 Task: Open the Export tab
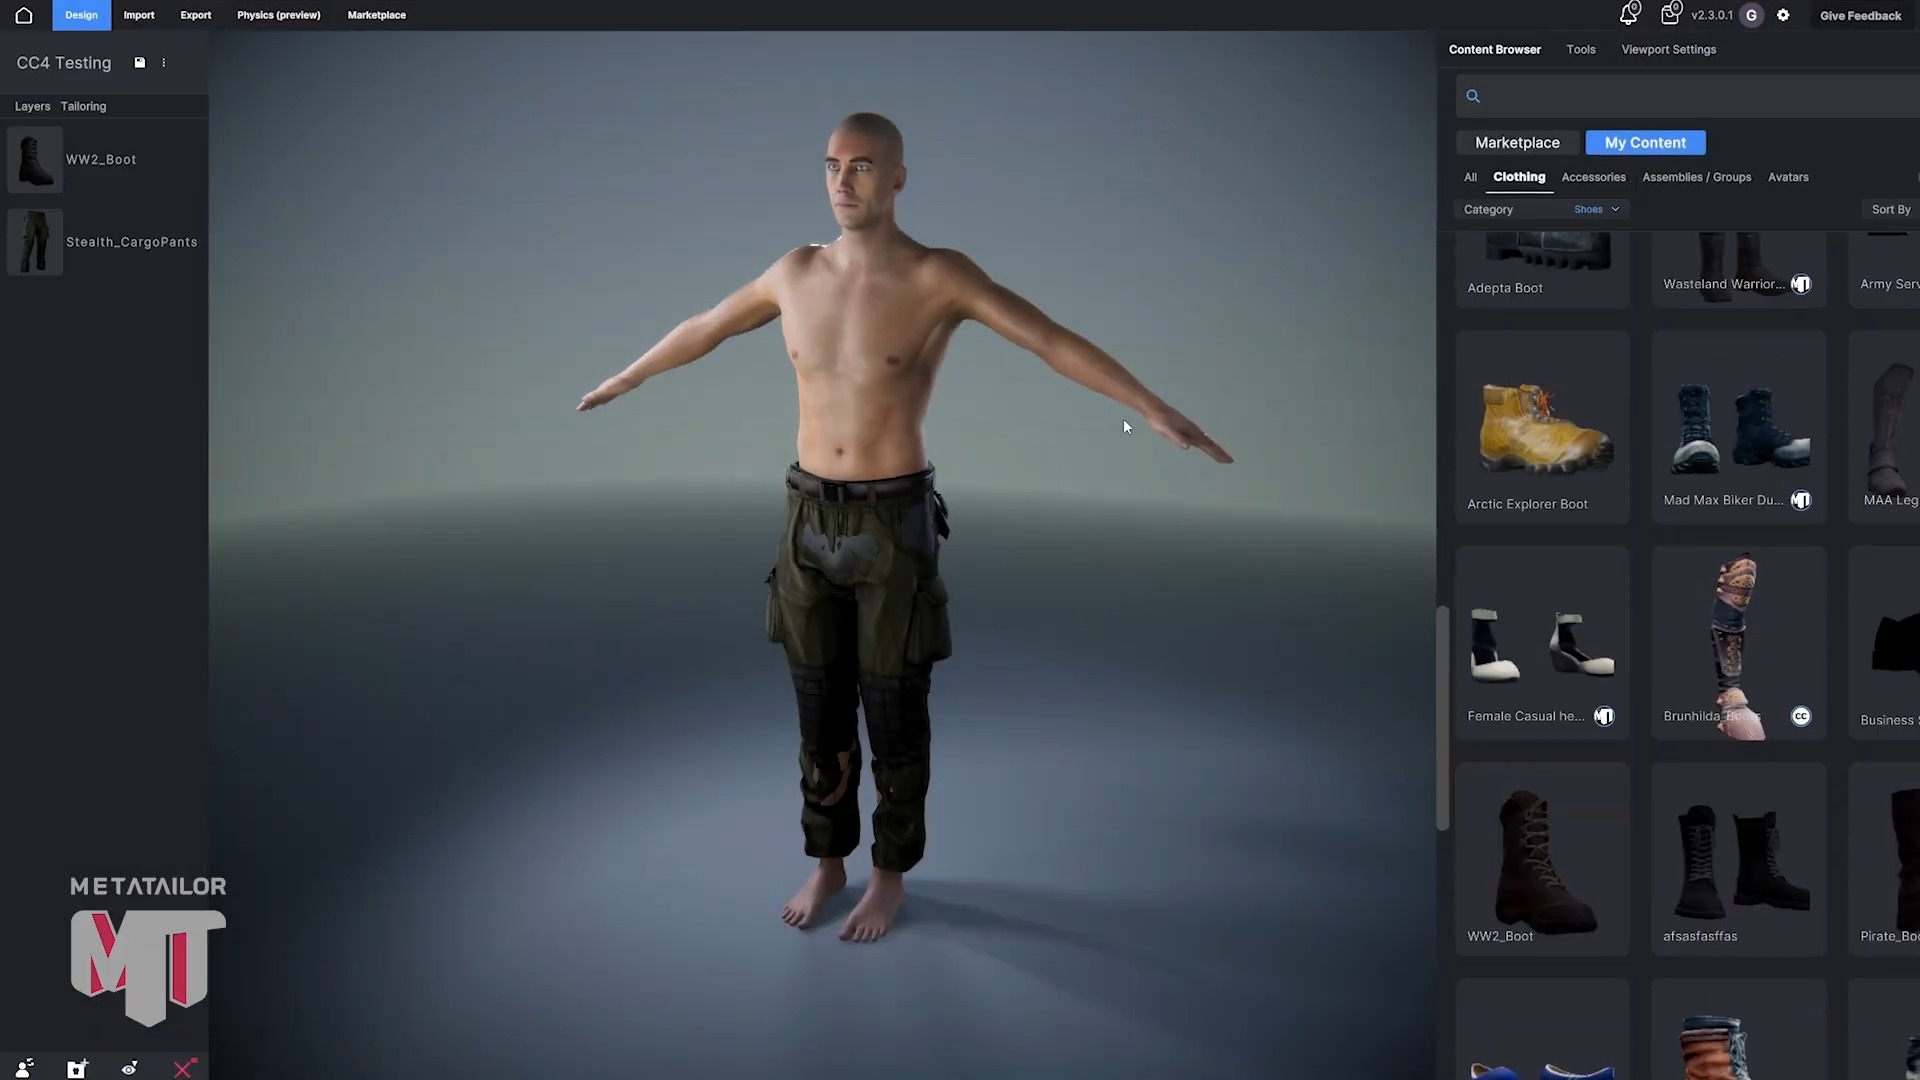[196, 15]
